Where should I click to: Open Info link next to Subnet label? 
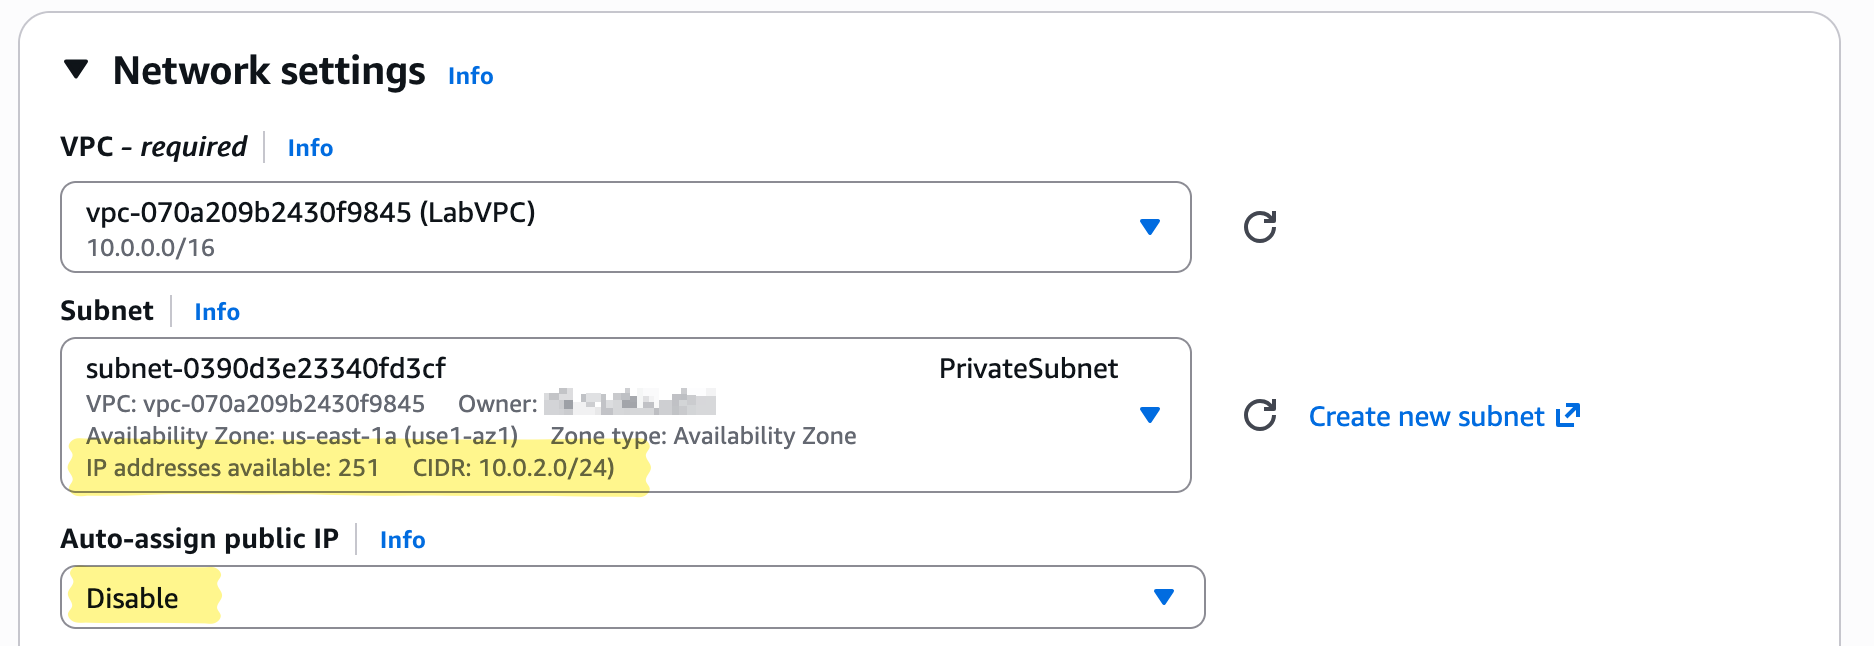(x=217, y=312)
